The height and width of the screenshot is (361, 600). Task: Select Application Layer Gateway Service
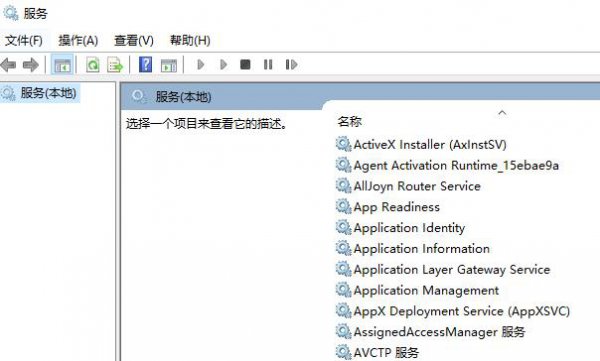(x=452, y=270)
